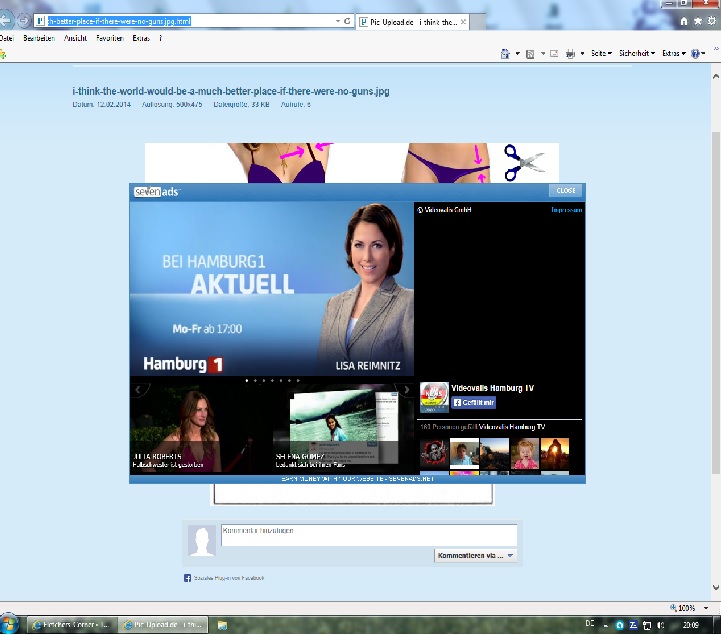Click the printer icon in command bar
The image size is (722, 635).
point(571,53)
